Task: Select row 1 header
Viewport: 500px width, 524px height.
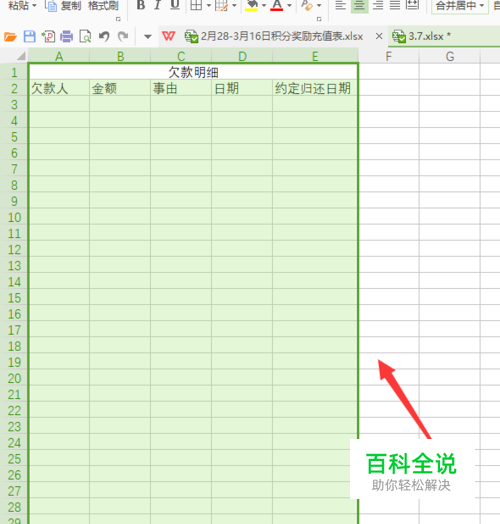Action: click(x=14, y=72)
